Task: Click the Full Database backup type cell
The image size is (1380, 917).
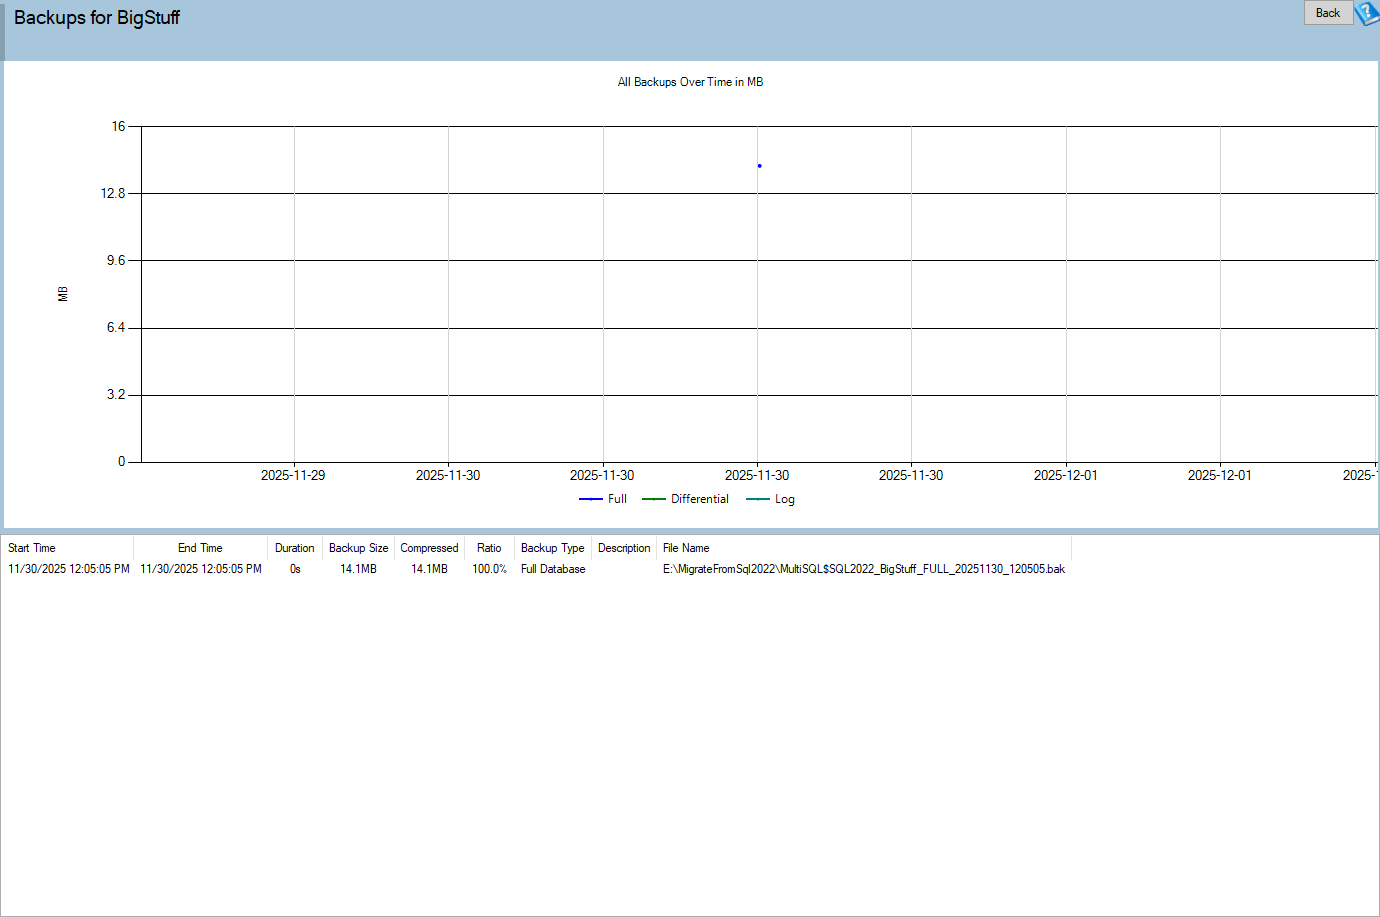Action: pyautogui.click(x=553, y=569)
